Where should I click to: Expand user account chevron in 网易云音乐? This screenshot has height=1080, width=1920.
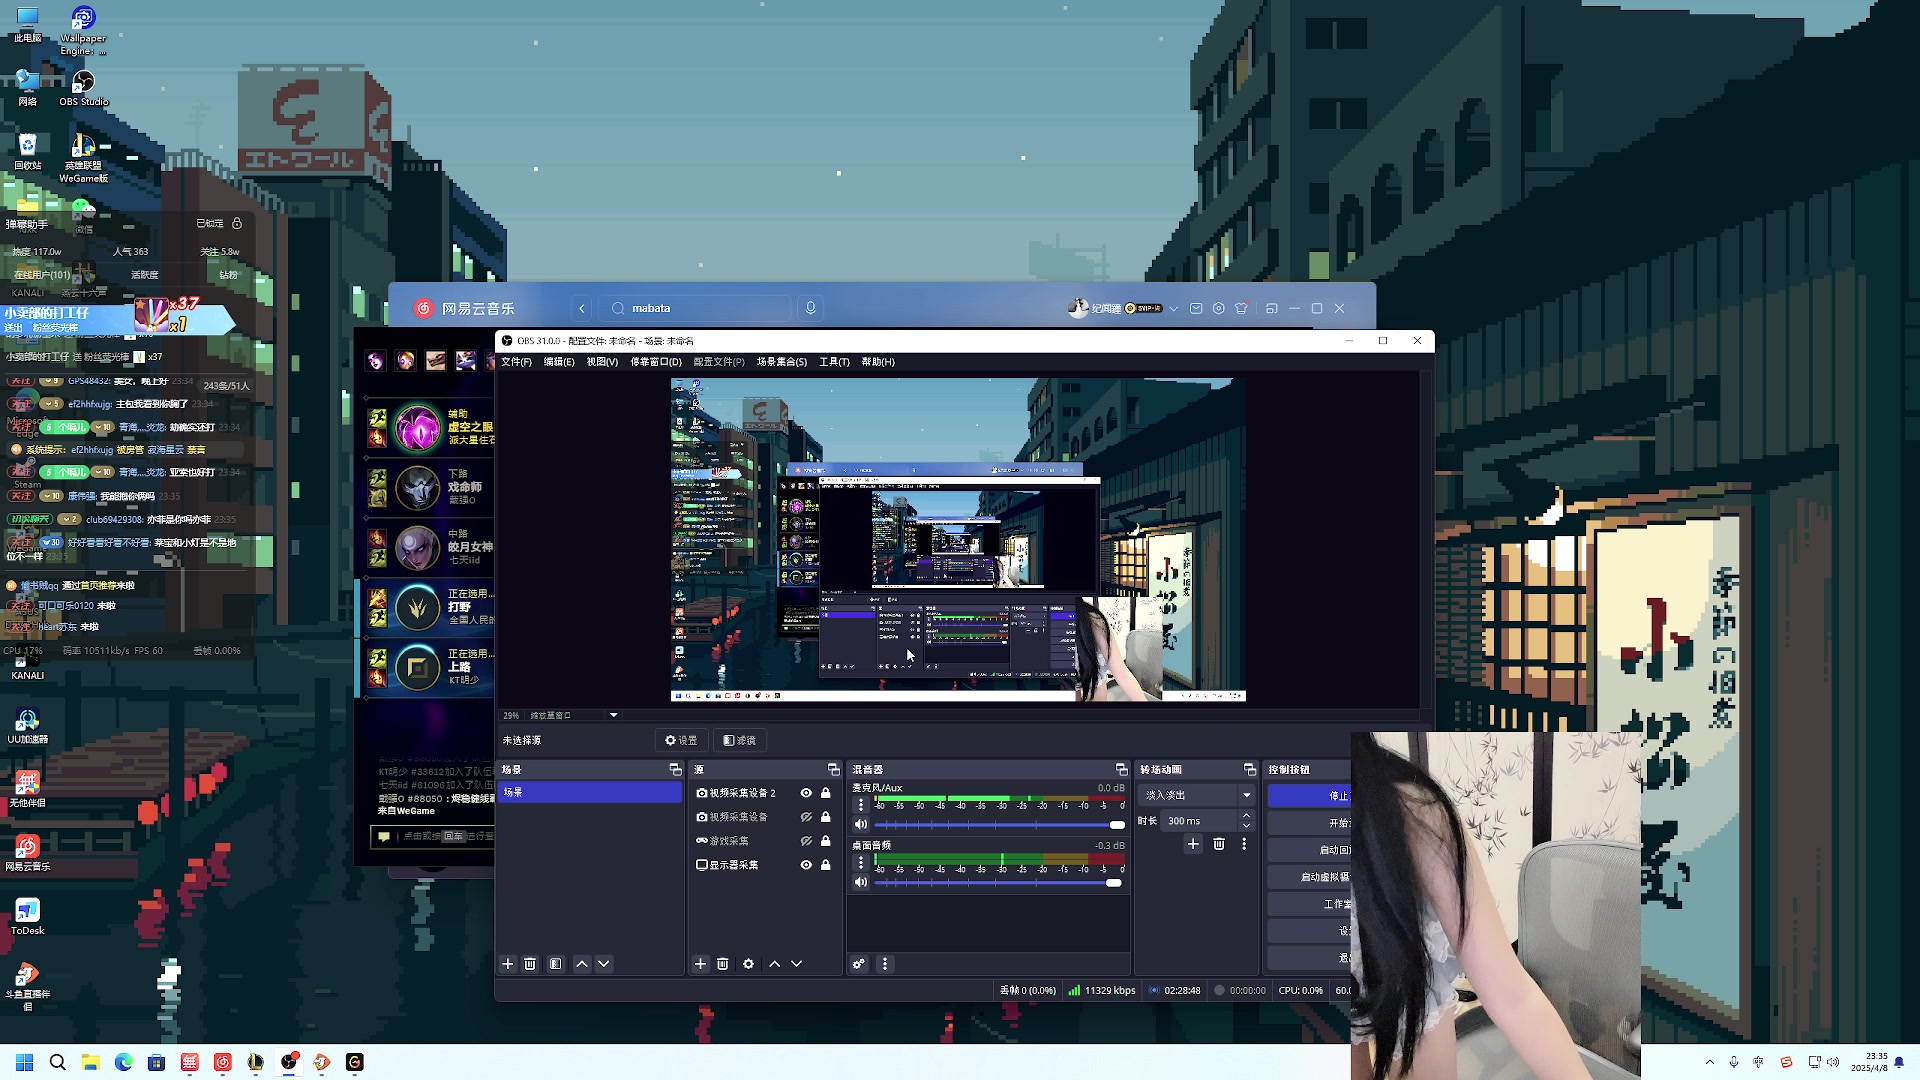pyautogui.click(x=1174, y=308)
